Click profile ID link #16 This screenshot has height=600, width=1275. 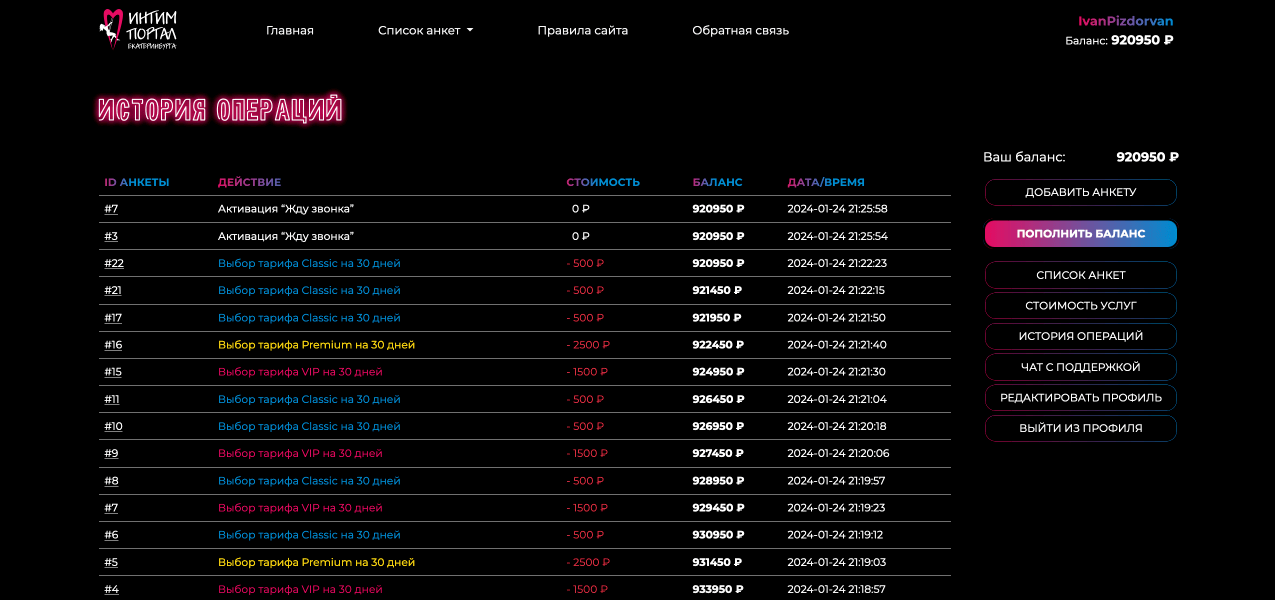[113, 345]
